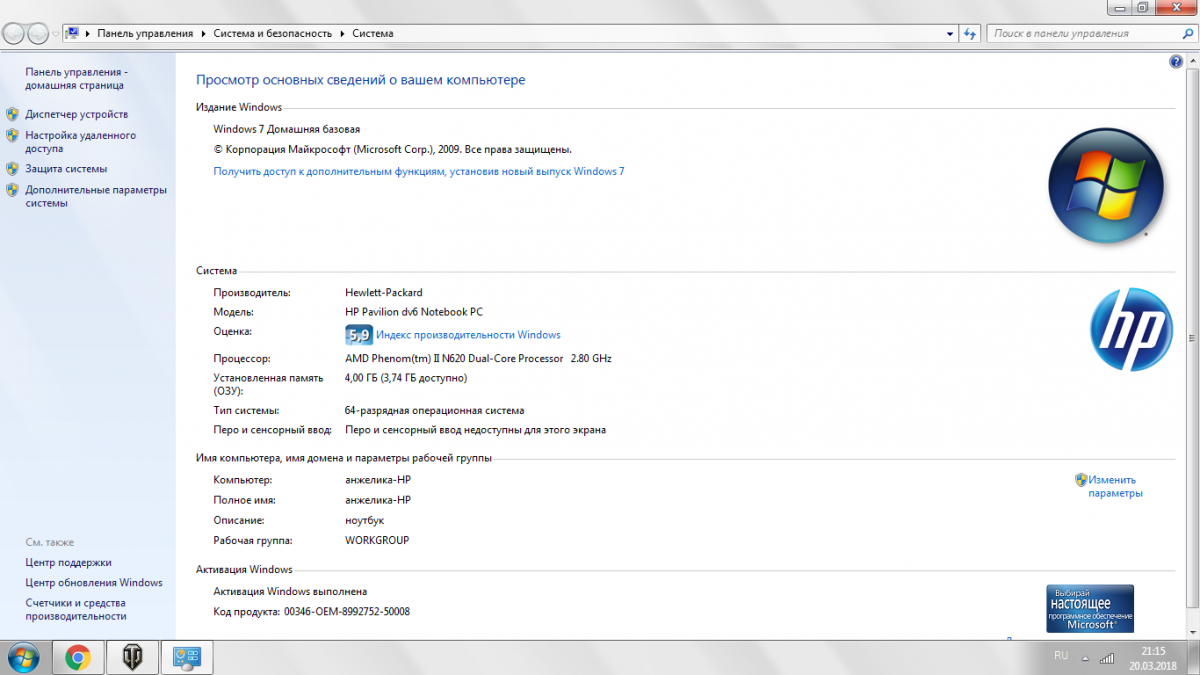Screen dimensions: 1200x675
Task: Click the computer icon in the address bar
Action: 72,33
